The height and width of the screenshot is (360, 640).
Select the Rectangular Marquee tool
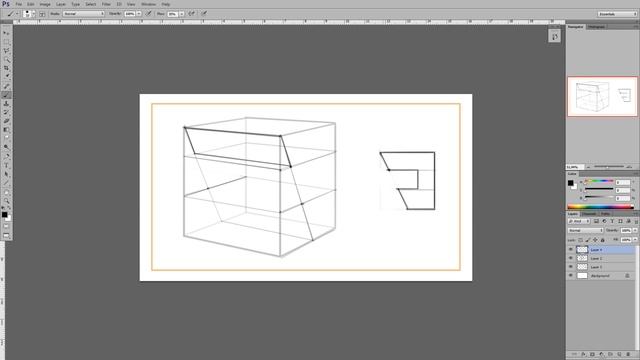click(6, 42)
